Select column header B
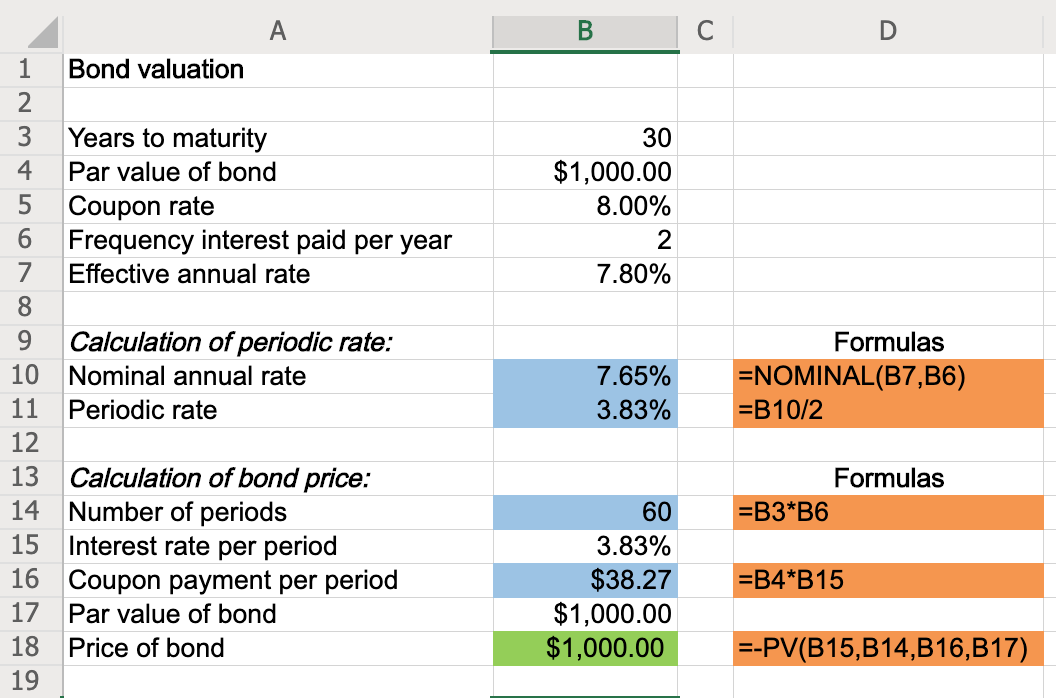Viewport: 1056px width, 698px height. tap(584, 31)
